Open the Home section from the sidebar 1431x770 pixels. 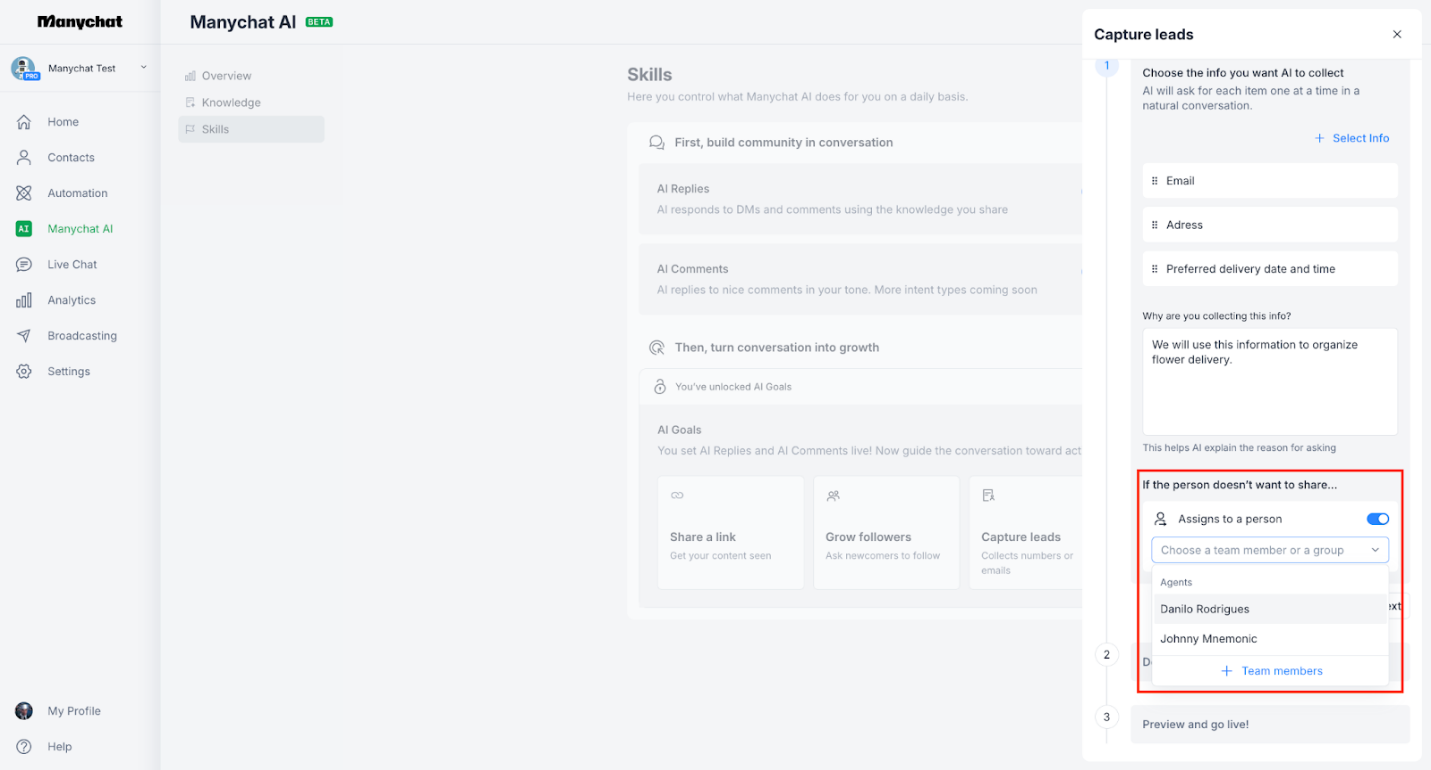(62, 121)
